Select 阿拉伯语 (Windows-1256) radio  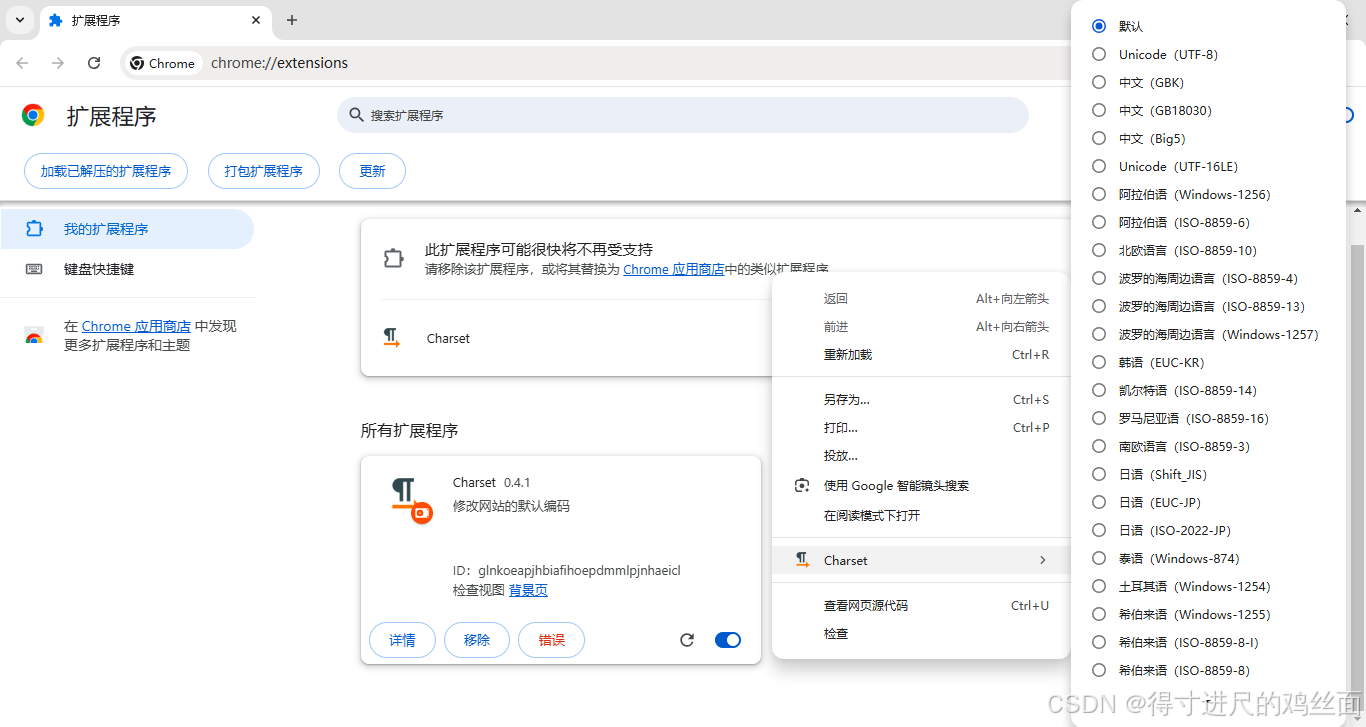(1099, 194)
